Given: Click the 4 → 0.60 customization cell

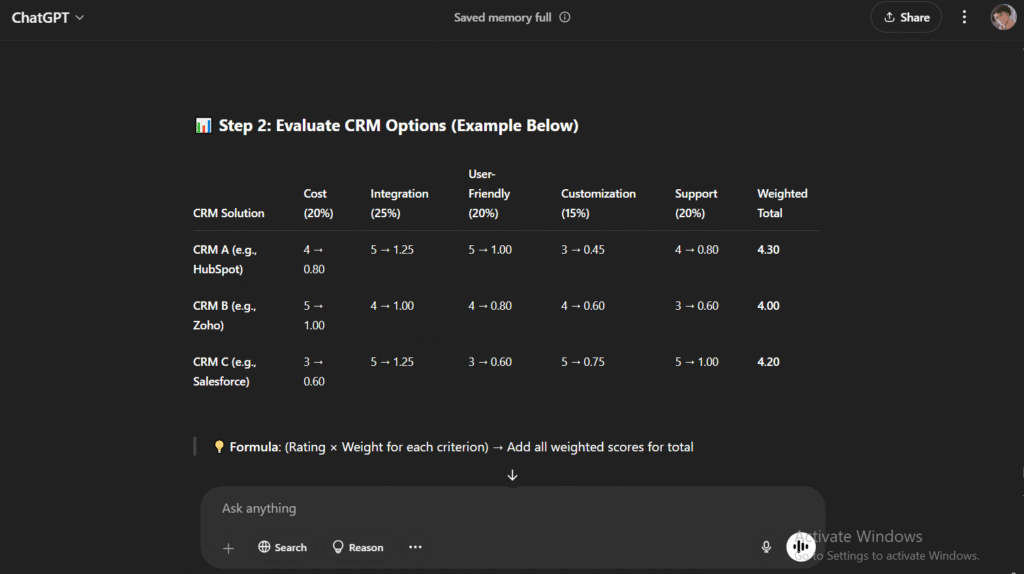Looking at the screenshot, I should [x=583, y=306].
